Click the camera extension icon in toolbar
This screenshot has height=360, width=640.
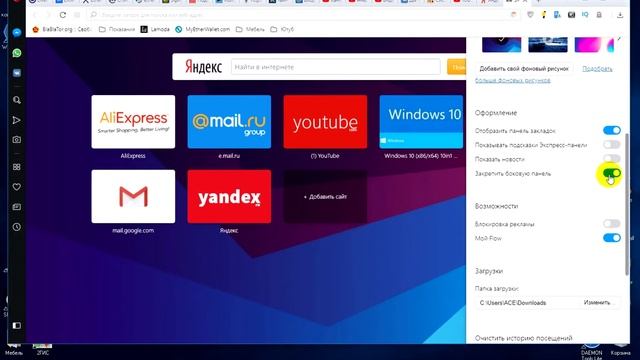(x=571, y=15)
